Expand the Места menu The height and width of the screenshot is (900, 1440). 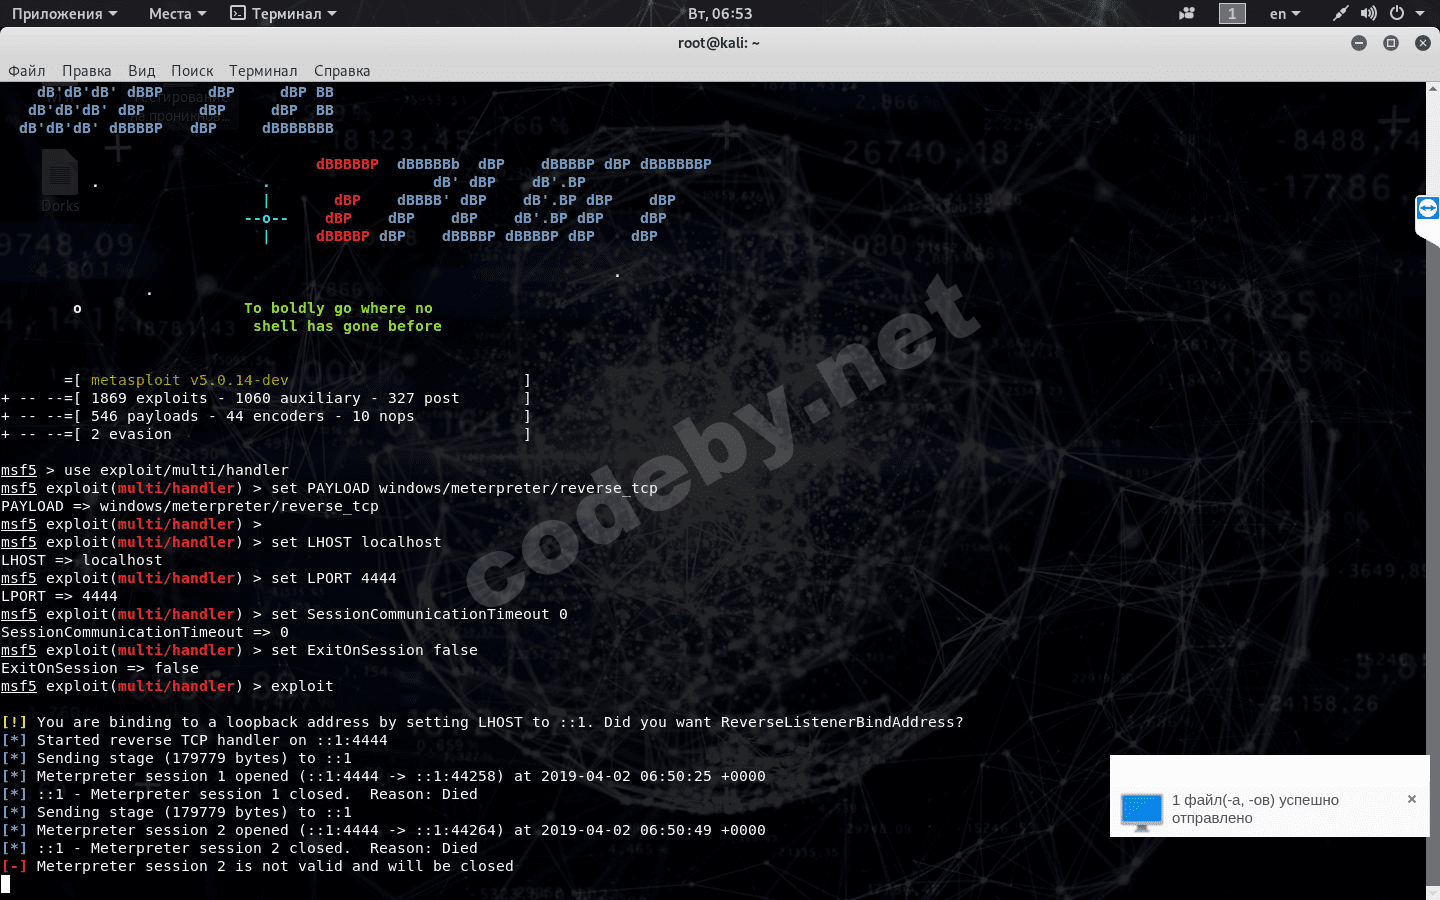click(177, 14)
